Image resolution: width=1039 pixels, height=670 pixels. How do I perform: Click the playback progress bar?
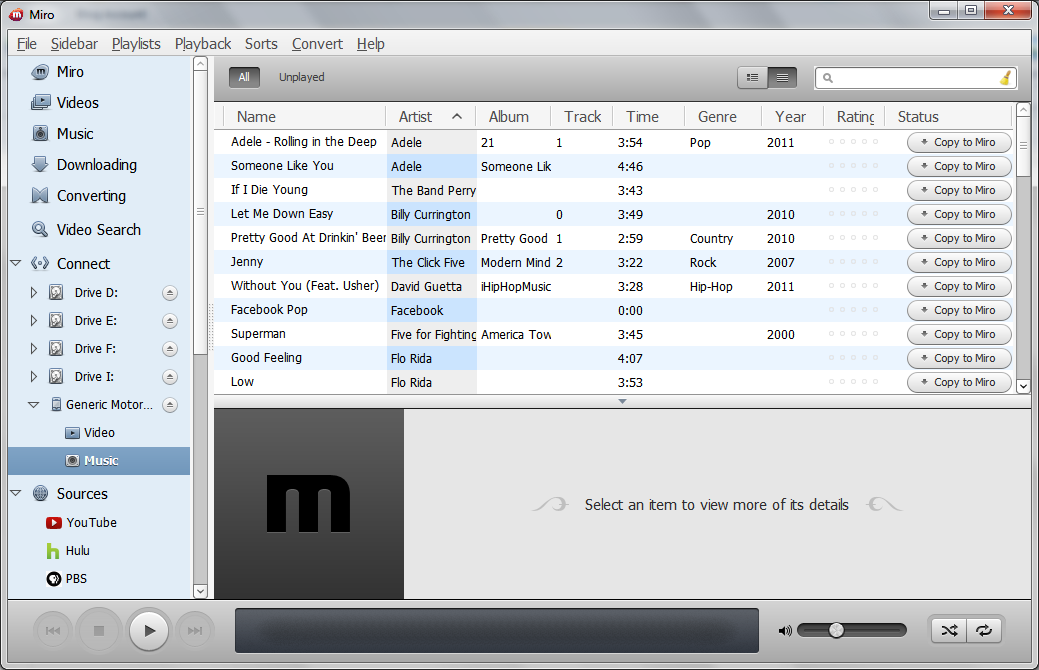click(497, 630)
